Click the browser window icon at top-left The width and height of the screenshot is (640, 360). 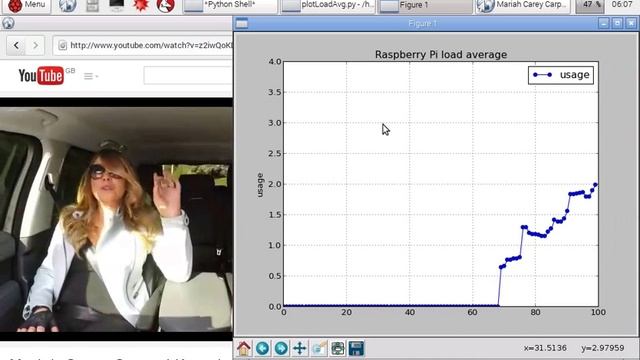coord(8,23)
